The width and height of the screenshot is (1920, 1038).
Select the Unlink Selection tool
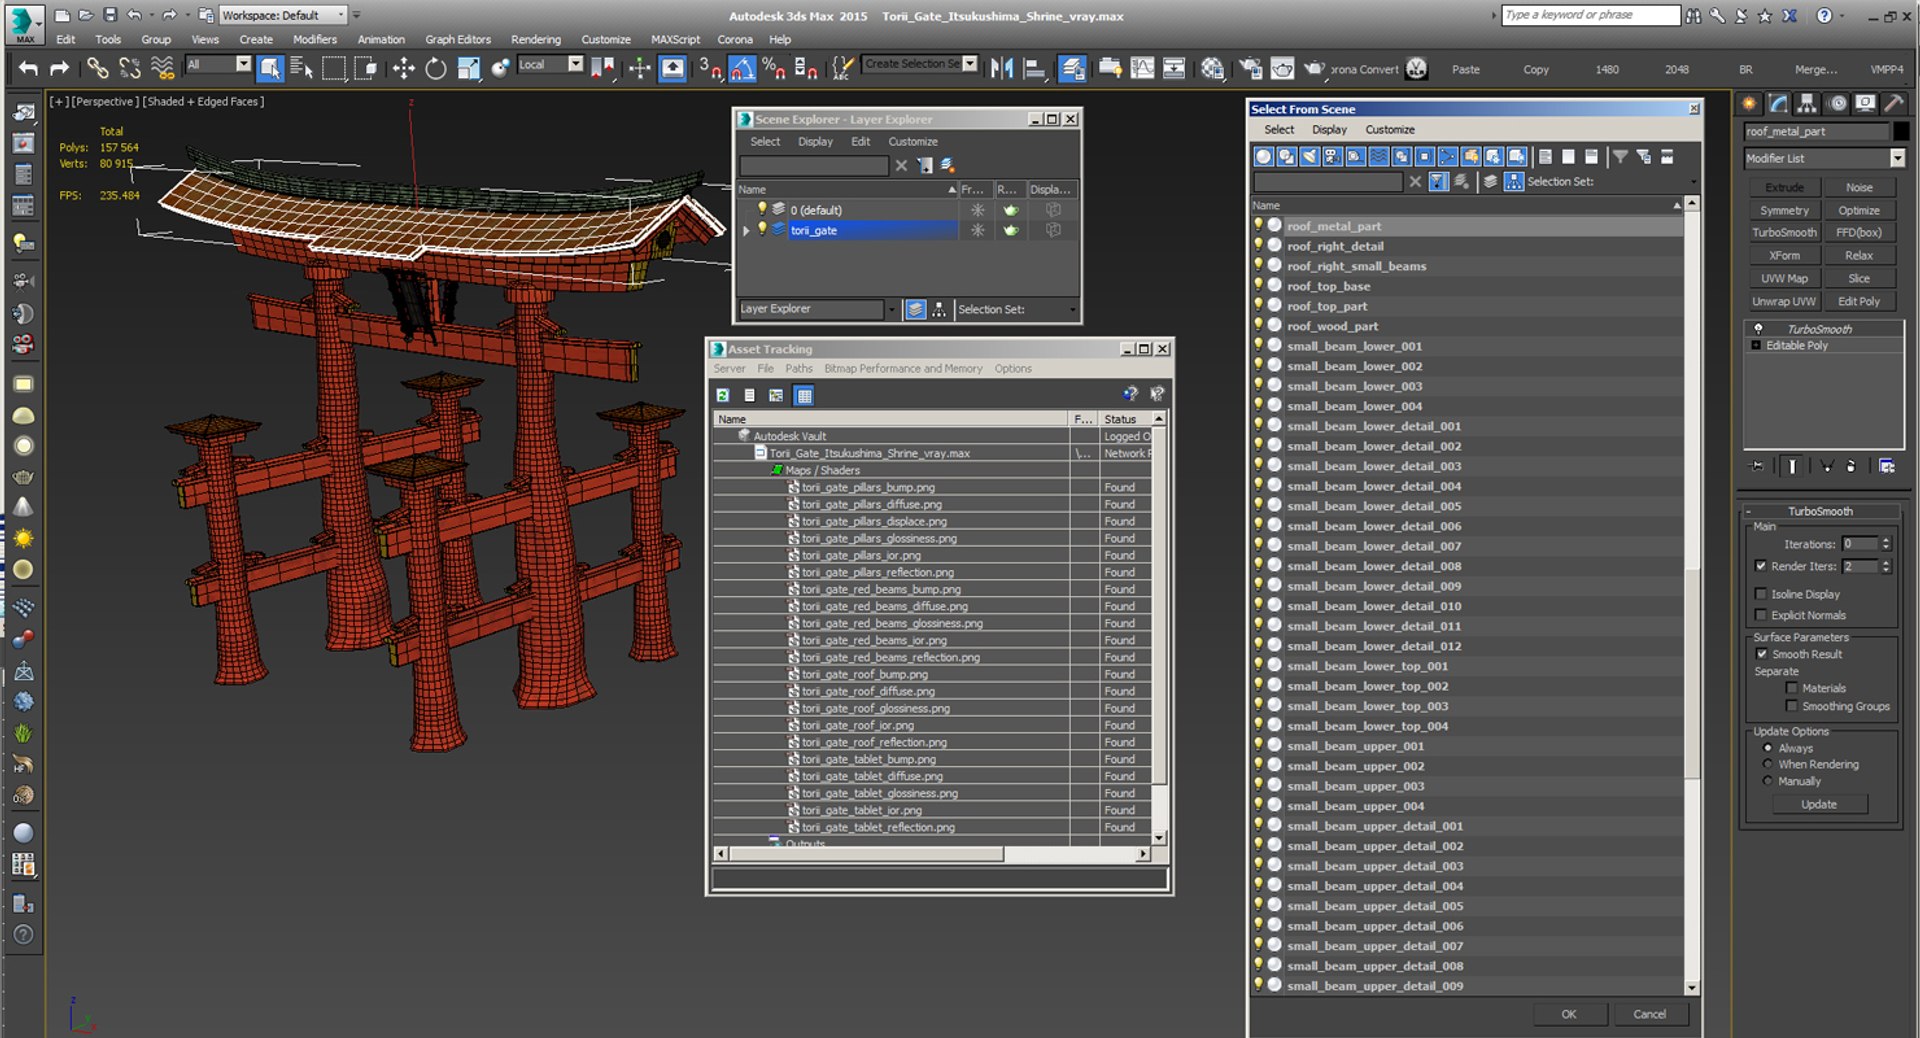[x=129, y=68]
